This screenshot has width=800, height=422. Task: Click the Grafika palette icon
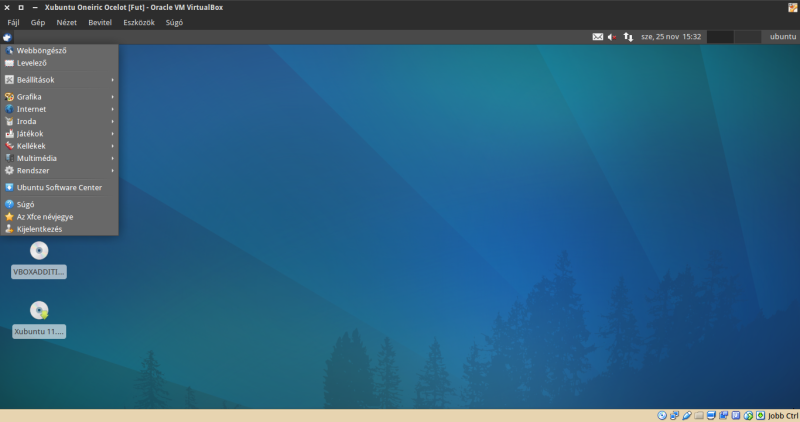click(9, 96)
